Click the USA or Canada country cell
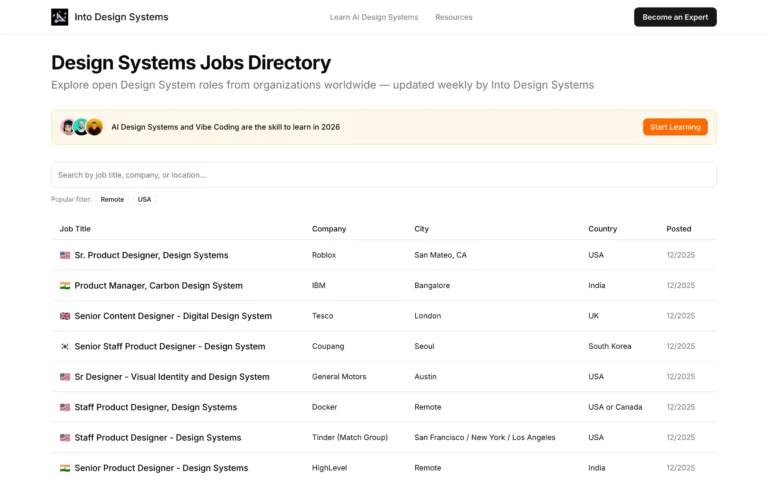 [x=615, y=407]
